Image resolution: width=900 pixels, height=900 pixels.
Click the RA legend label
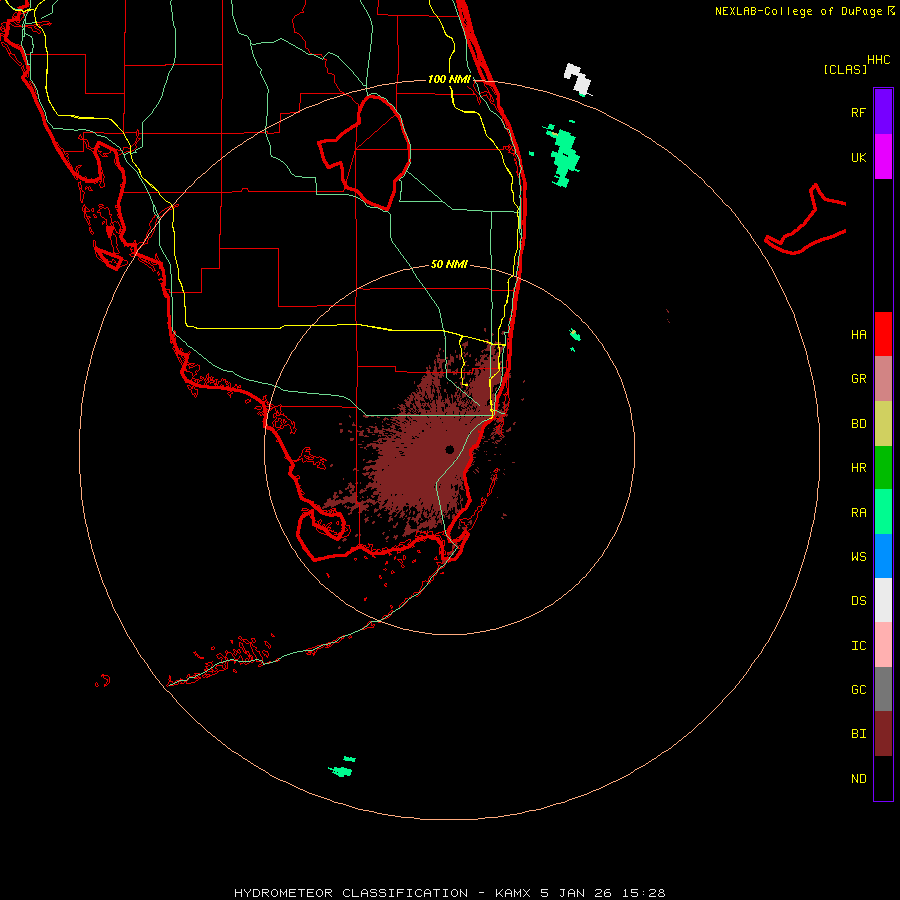(858, 513)
